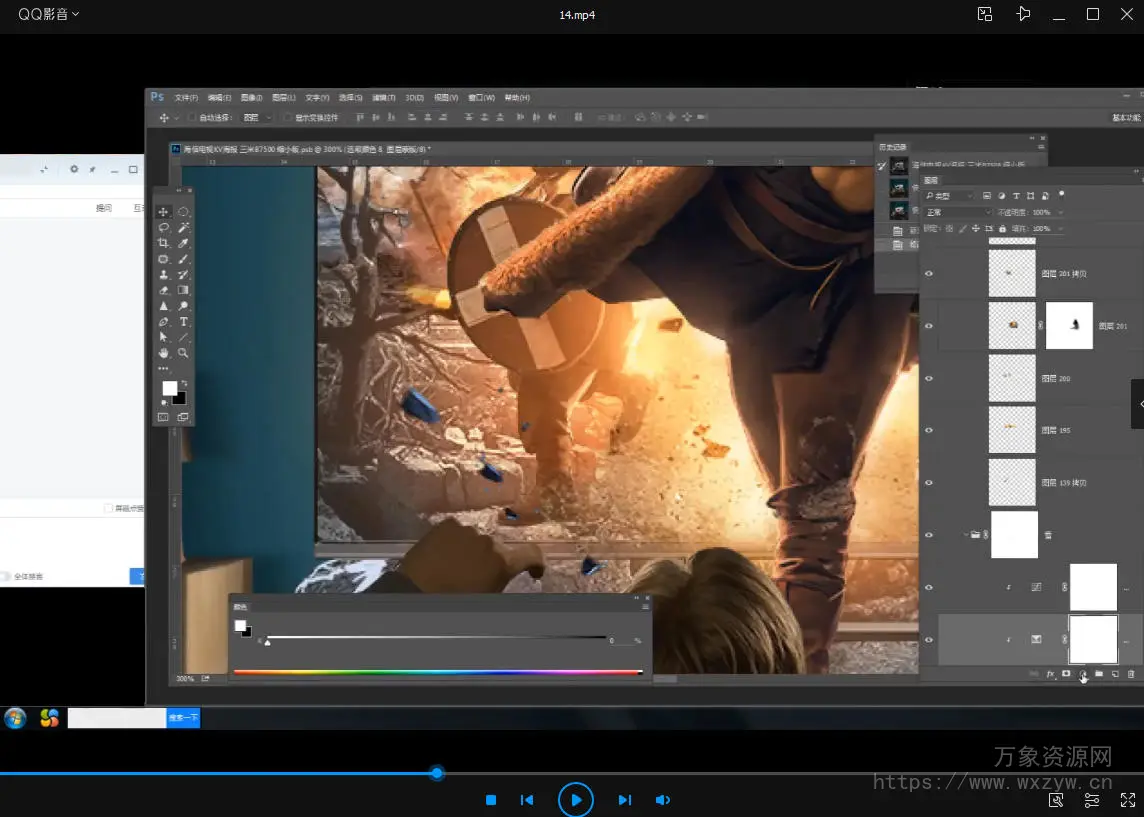Open the QQ影音 main menu dropdown
Viewport: 1144px width, 817px height.
tap(48, 14)
